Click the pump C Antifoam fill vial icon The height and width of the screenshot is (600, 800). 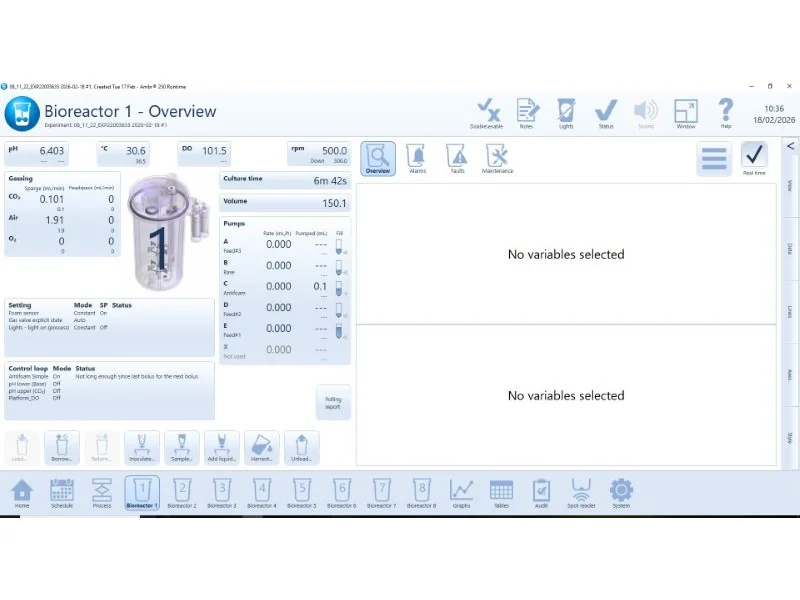pos(339,289)
